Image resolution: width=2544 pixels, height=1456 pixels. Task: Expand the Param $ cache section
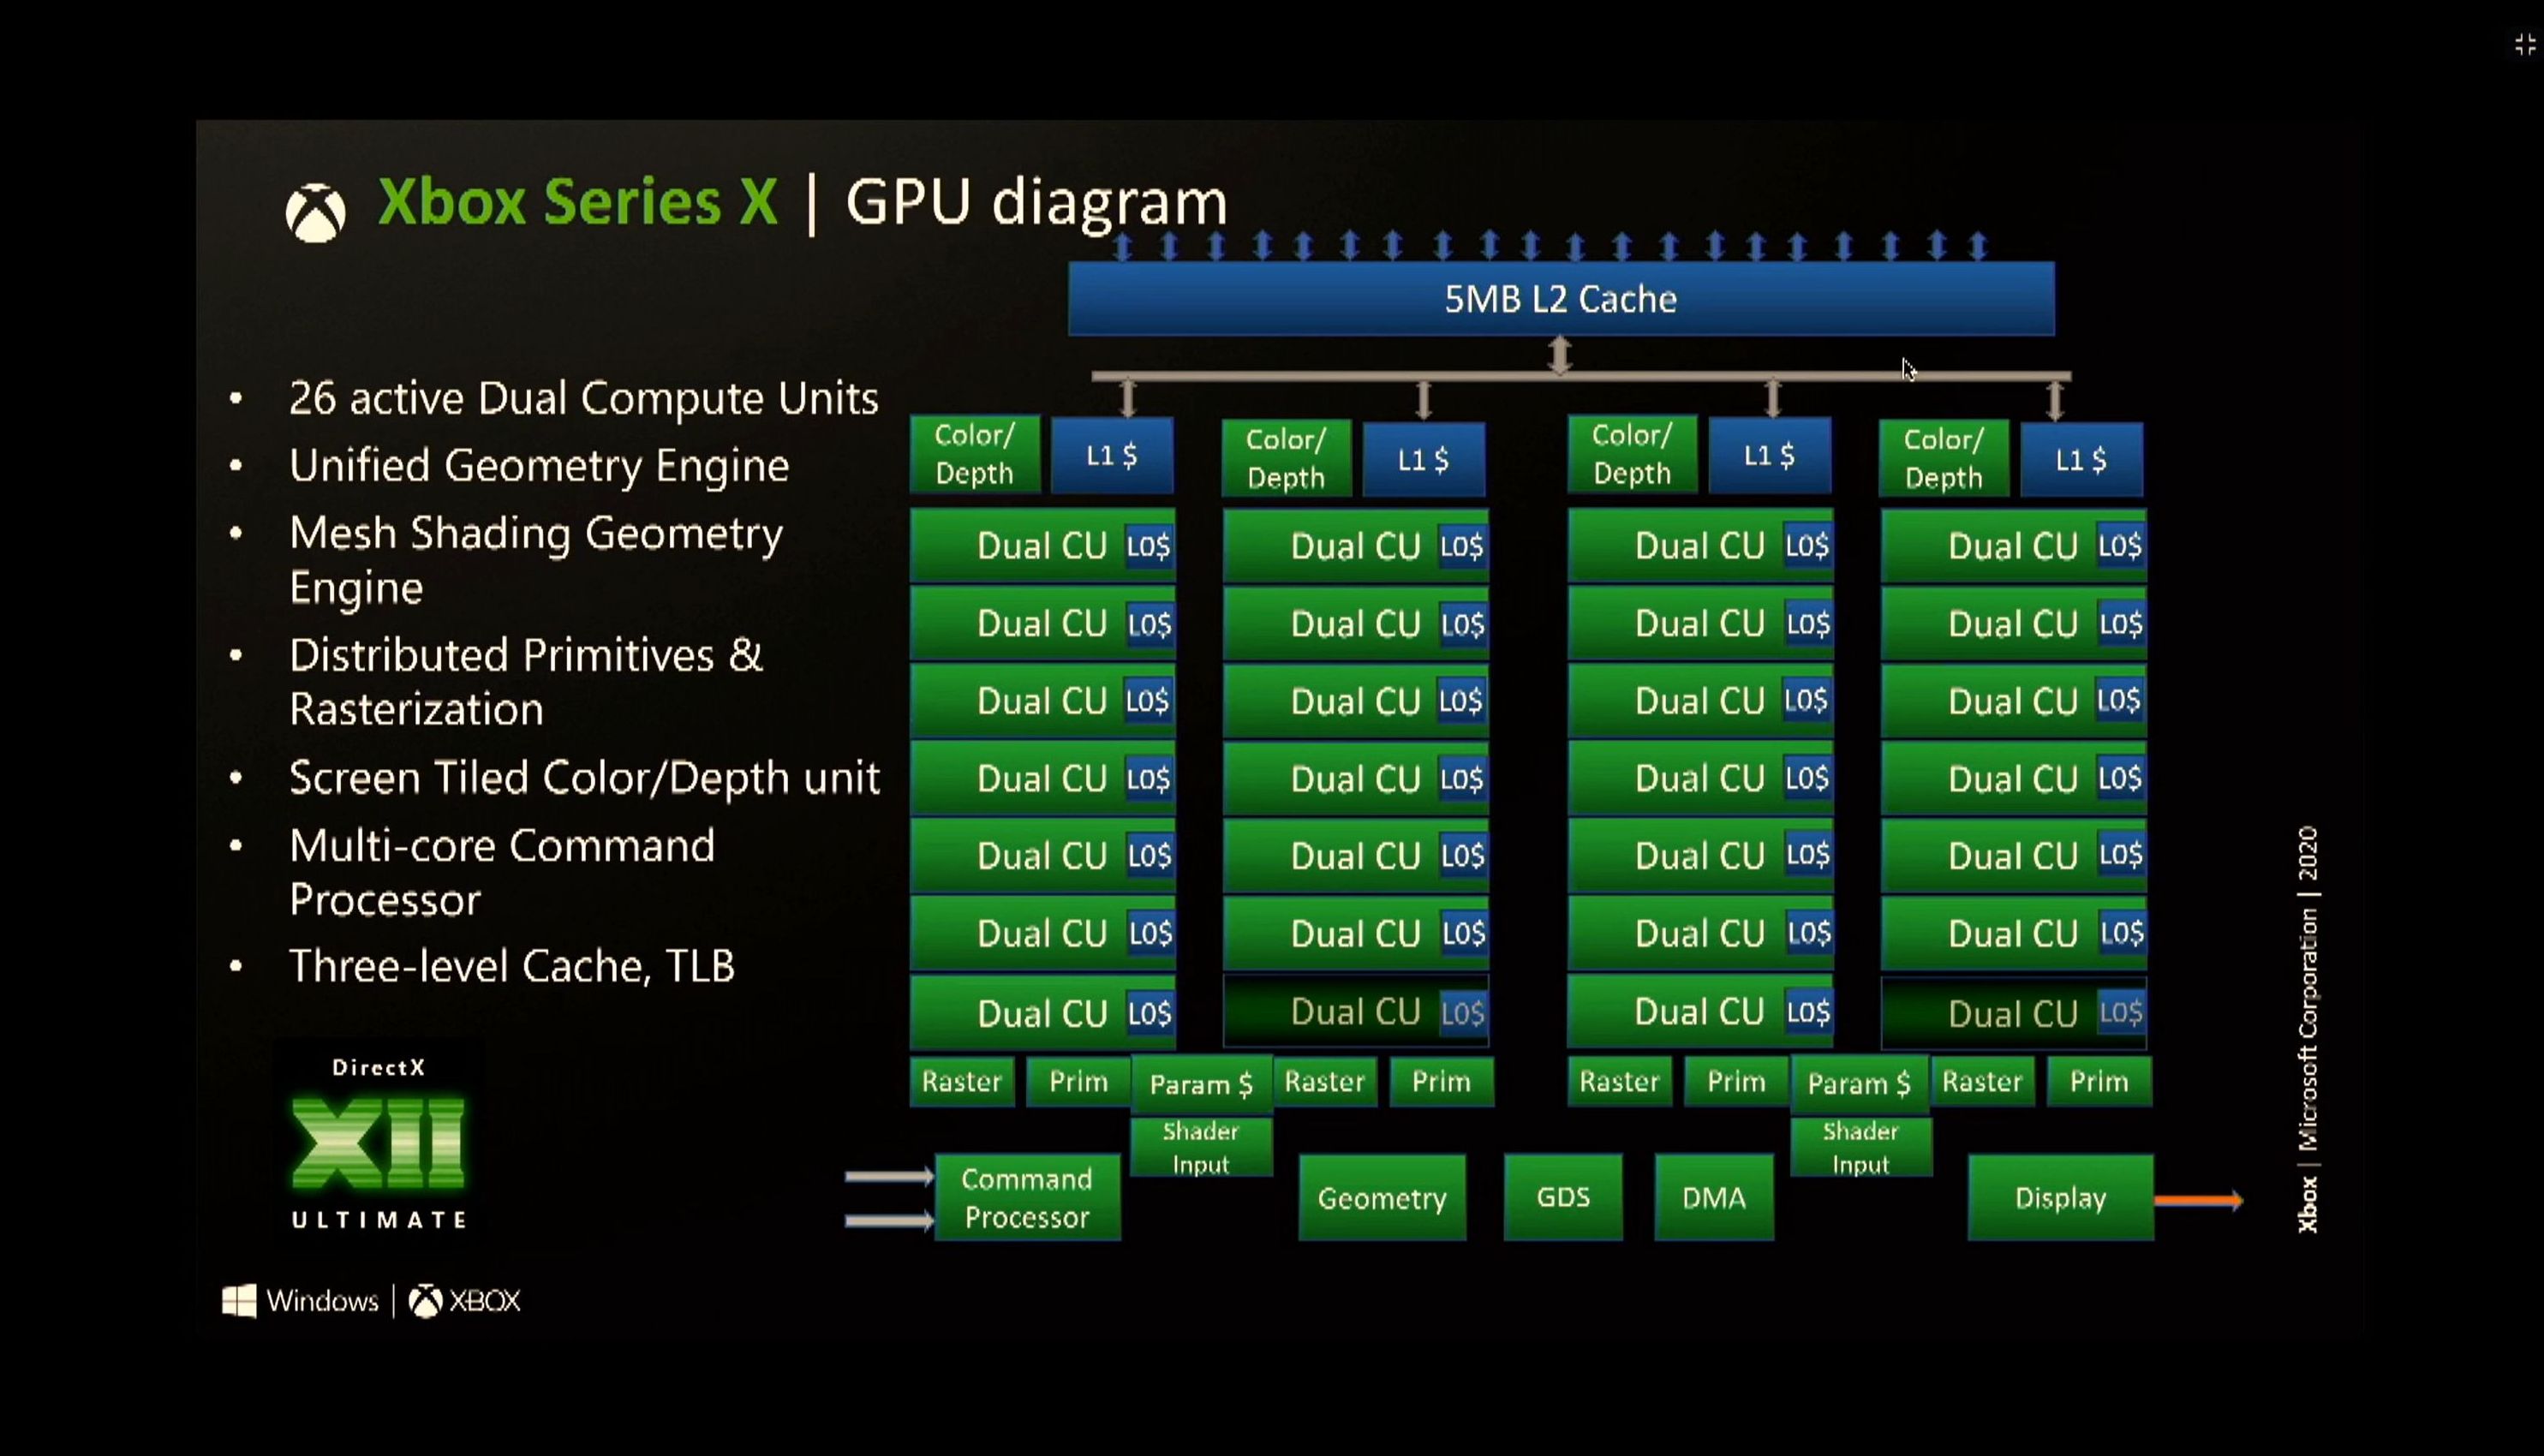[x=1200, y=1082]
